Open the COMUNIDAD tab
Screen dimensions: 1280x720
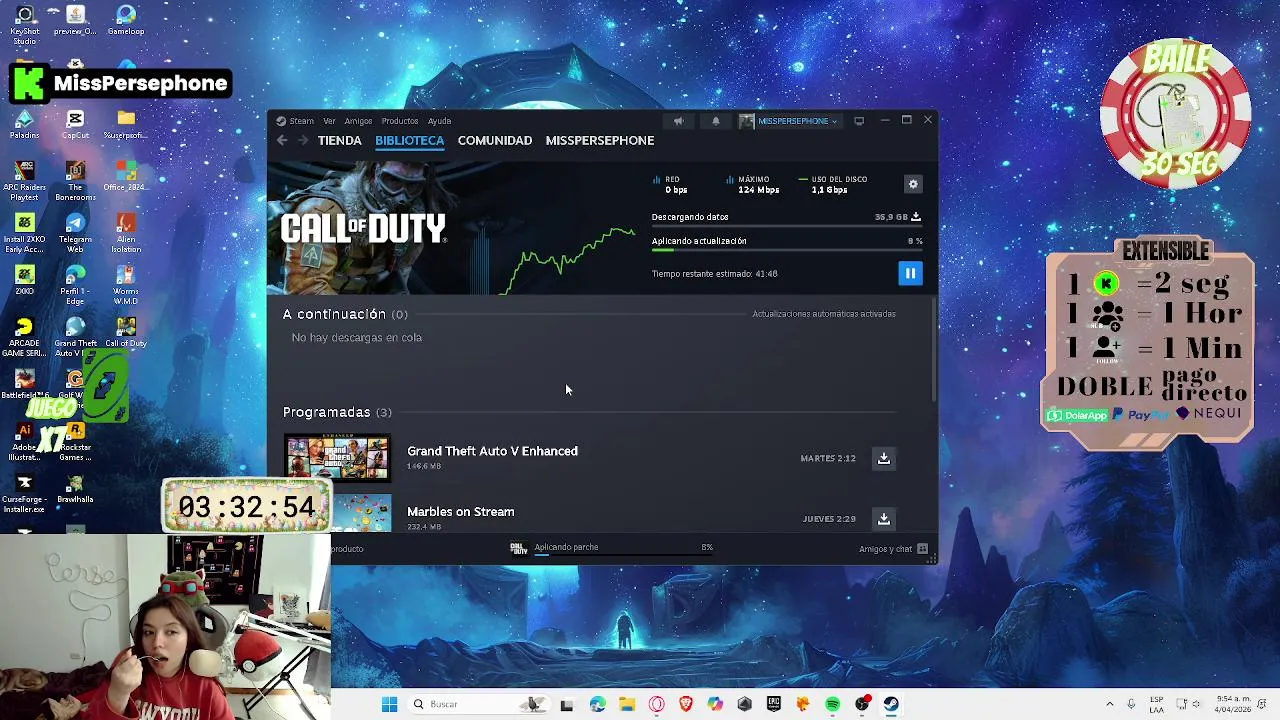tap(495, 141)
